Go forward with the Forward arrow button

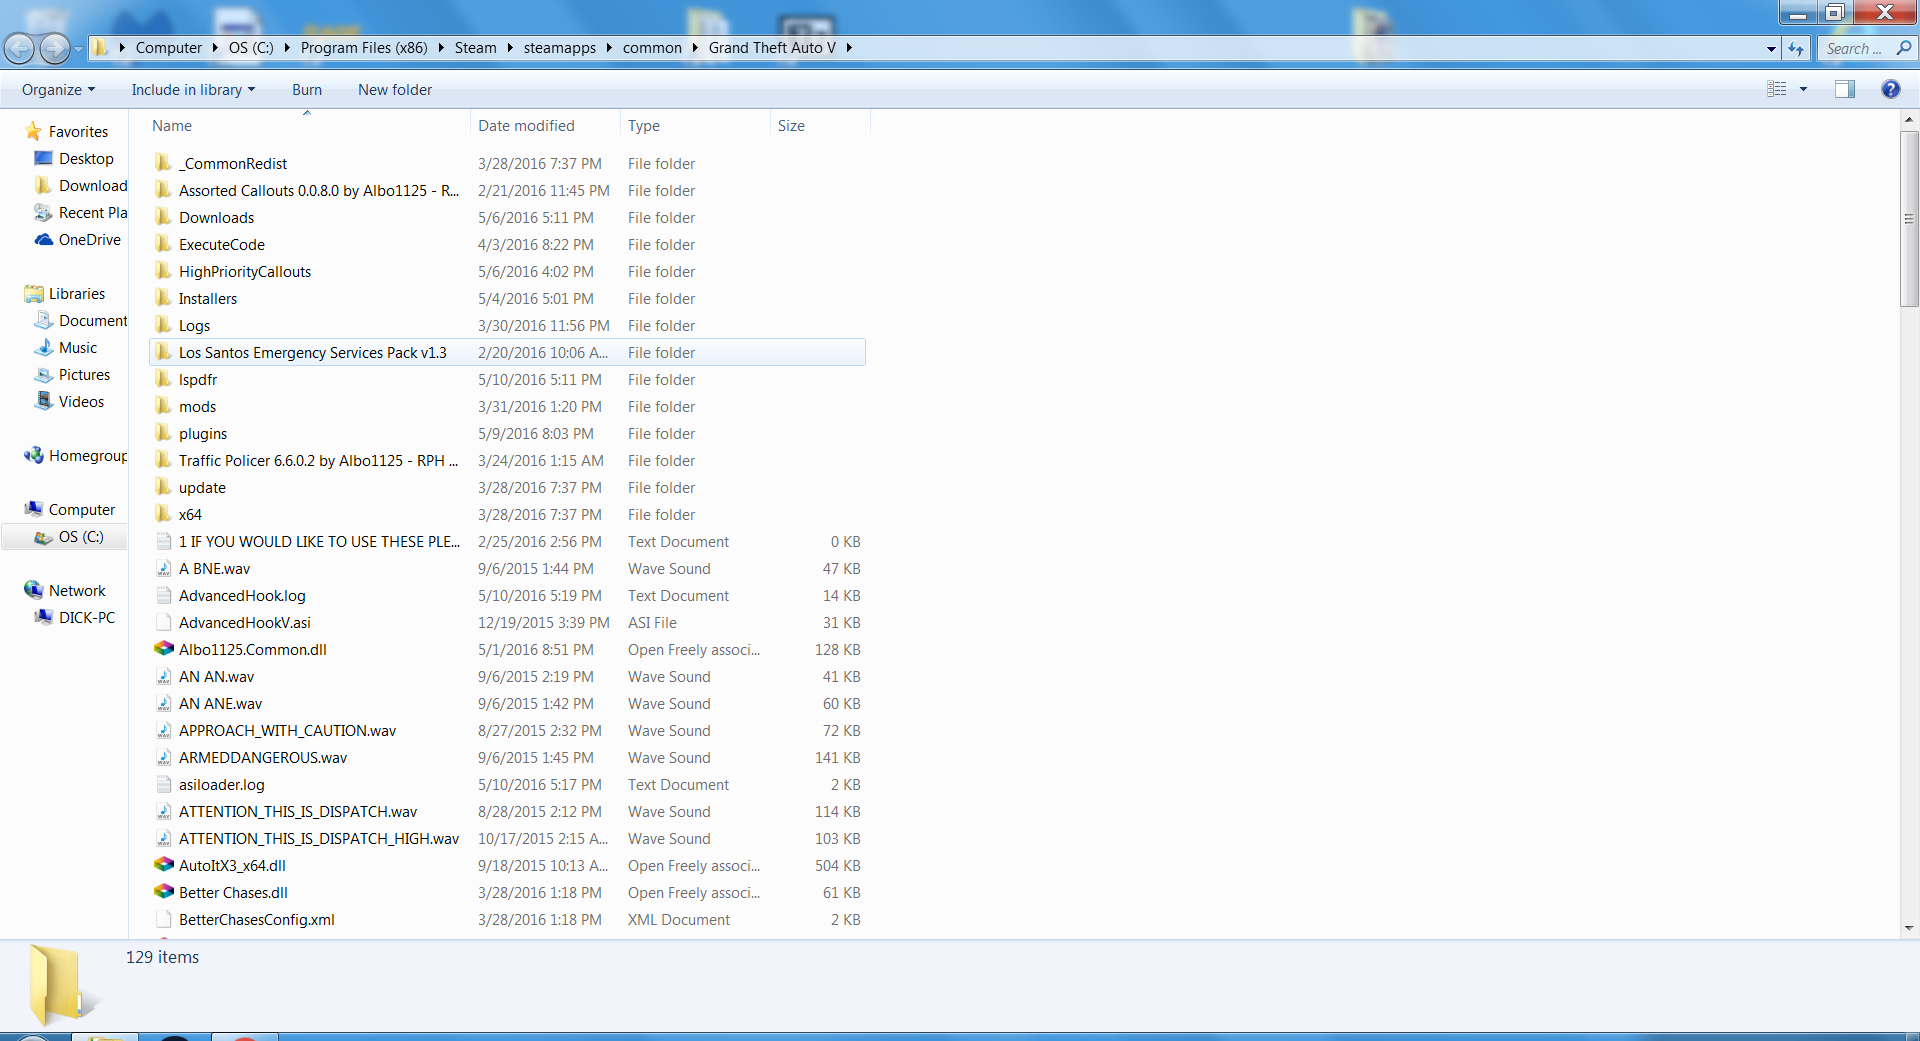point(55,48)
